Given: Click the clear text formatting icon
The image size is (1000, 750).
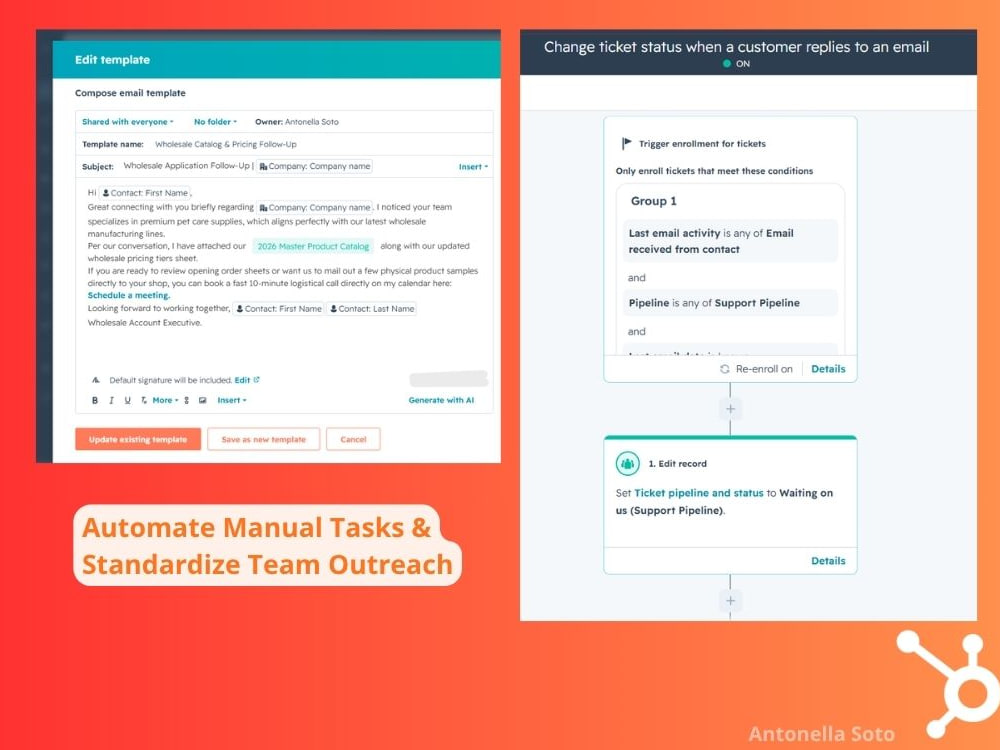Looking at the screenshot, I should (143, 401).
